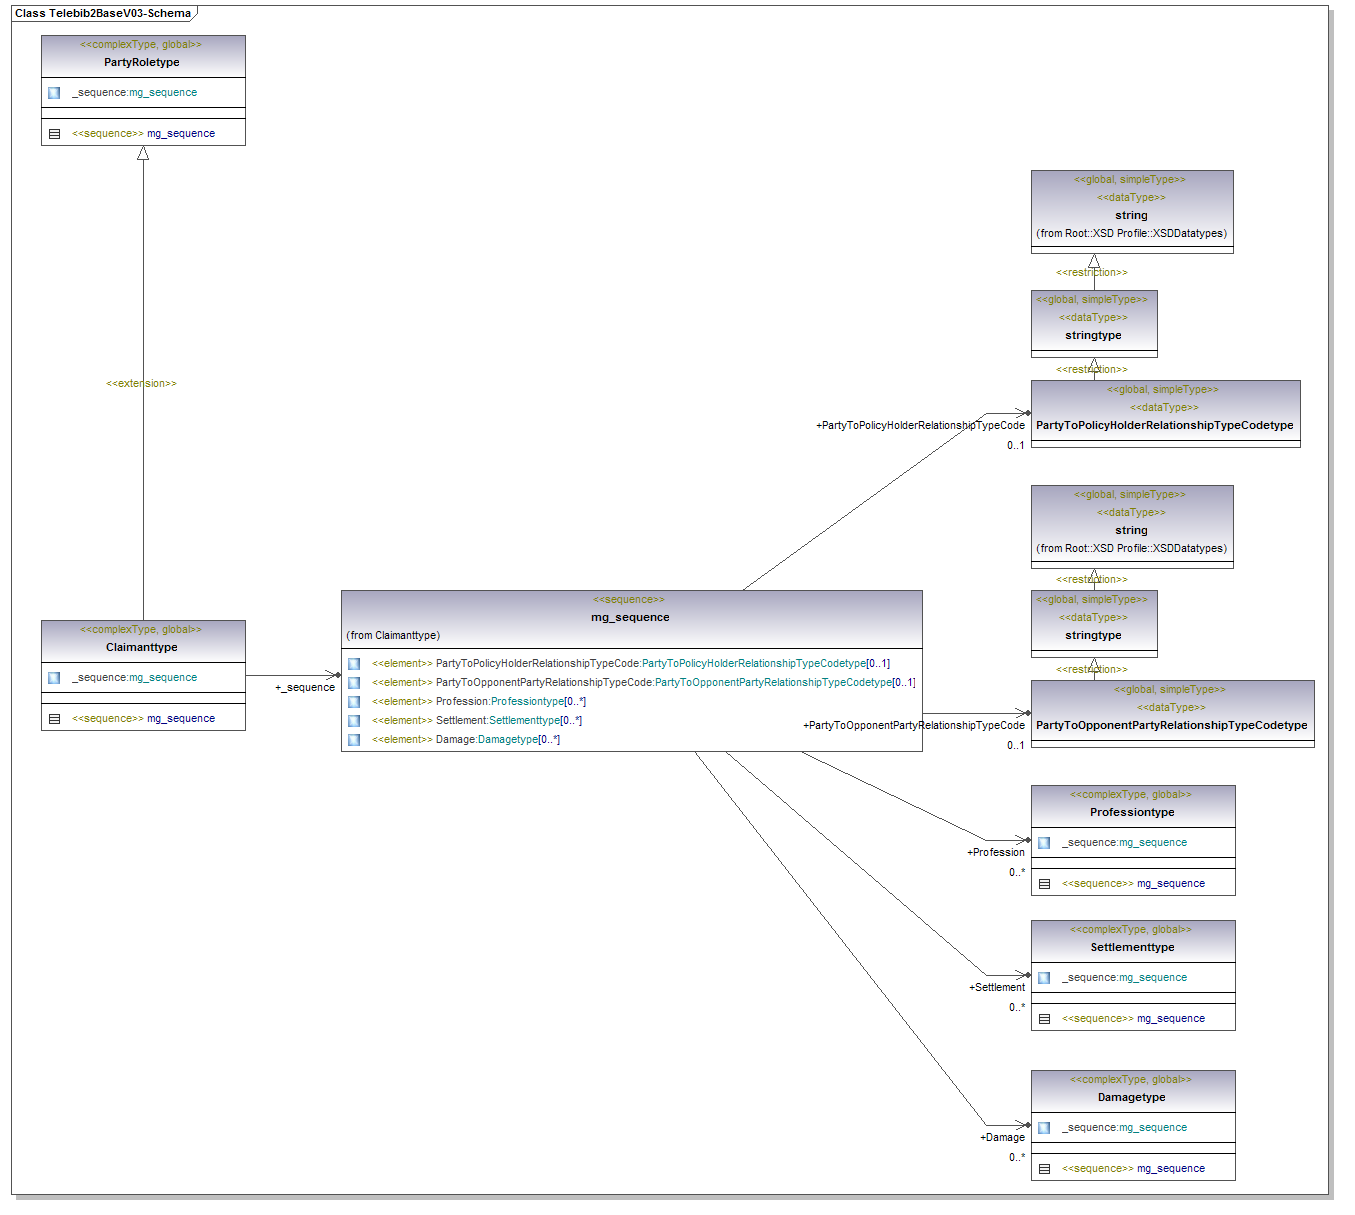Click the sequence operation icon in PartyRoletype
The image size is (1355, 1215).
click(x=54, y=134)
